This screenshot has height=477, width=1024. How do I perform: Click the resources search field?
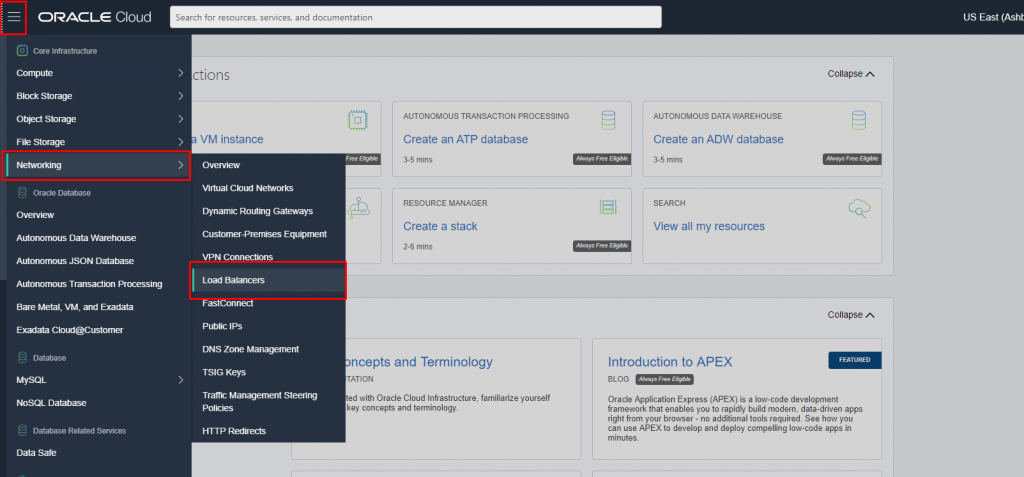[x=415, y=17]
